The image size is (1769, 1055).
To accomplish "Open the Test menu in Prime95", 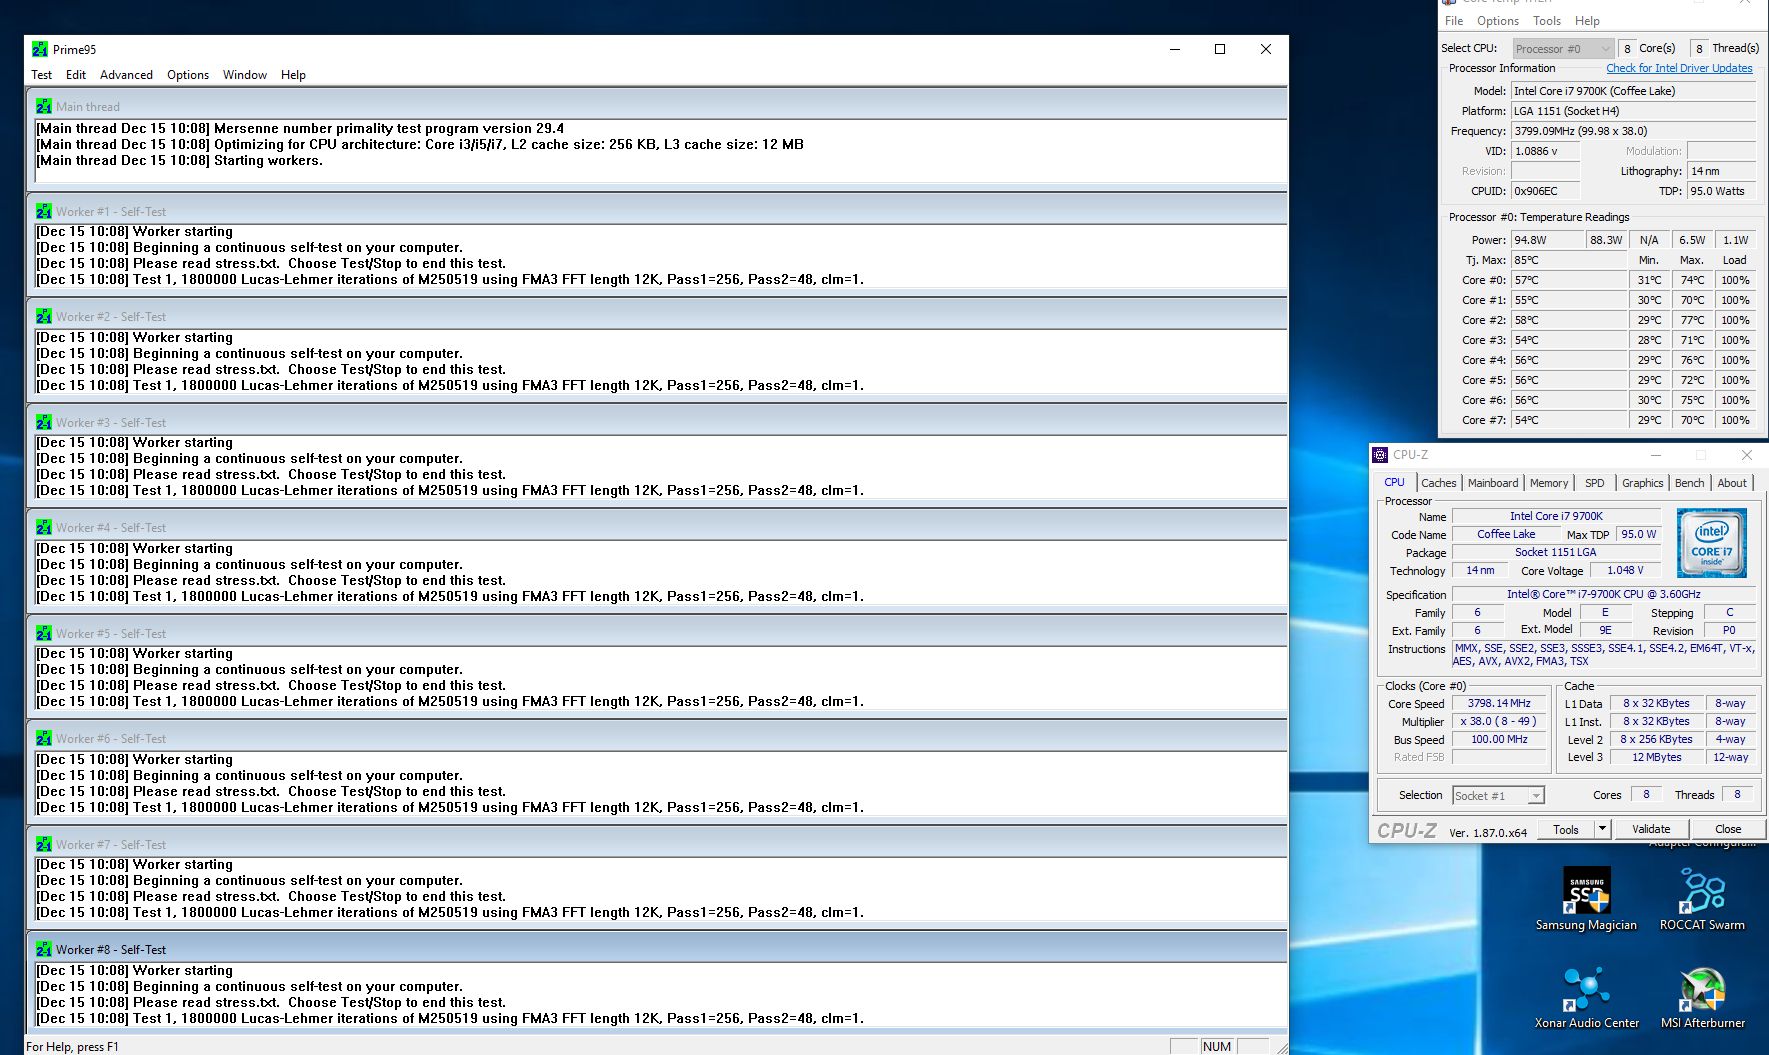I will 42,75.
